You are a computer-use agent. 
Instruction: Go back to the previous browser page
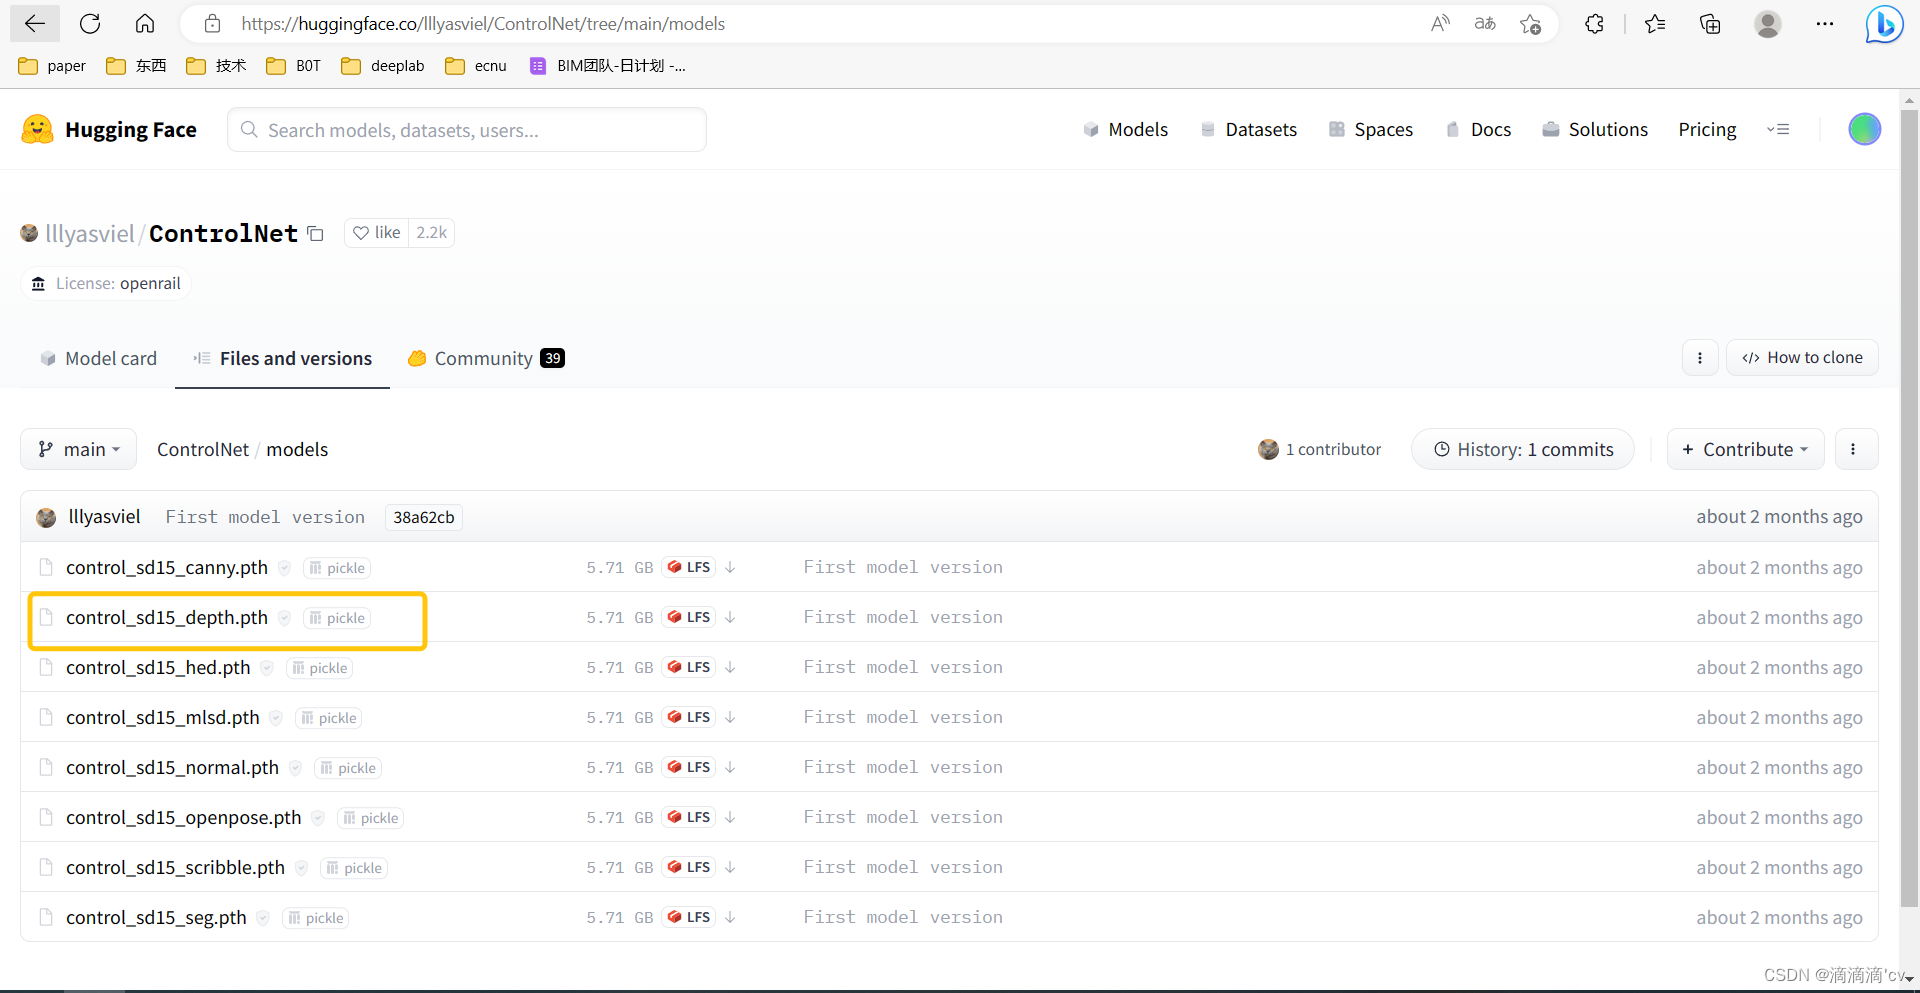pyautogui.click(x=35, y=24)
